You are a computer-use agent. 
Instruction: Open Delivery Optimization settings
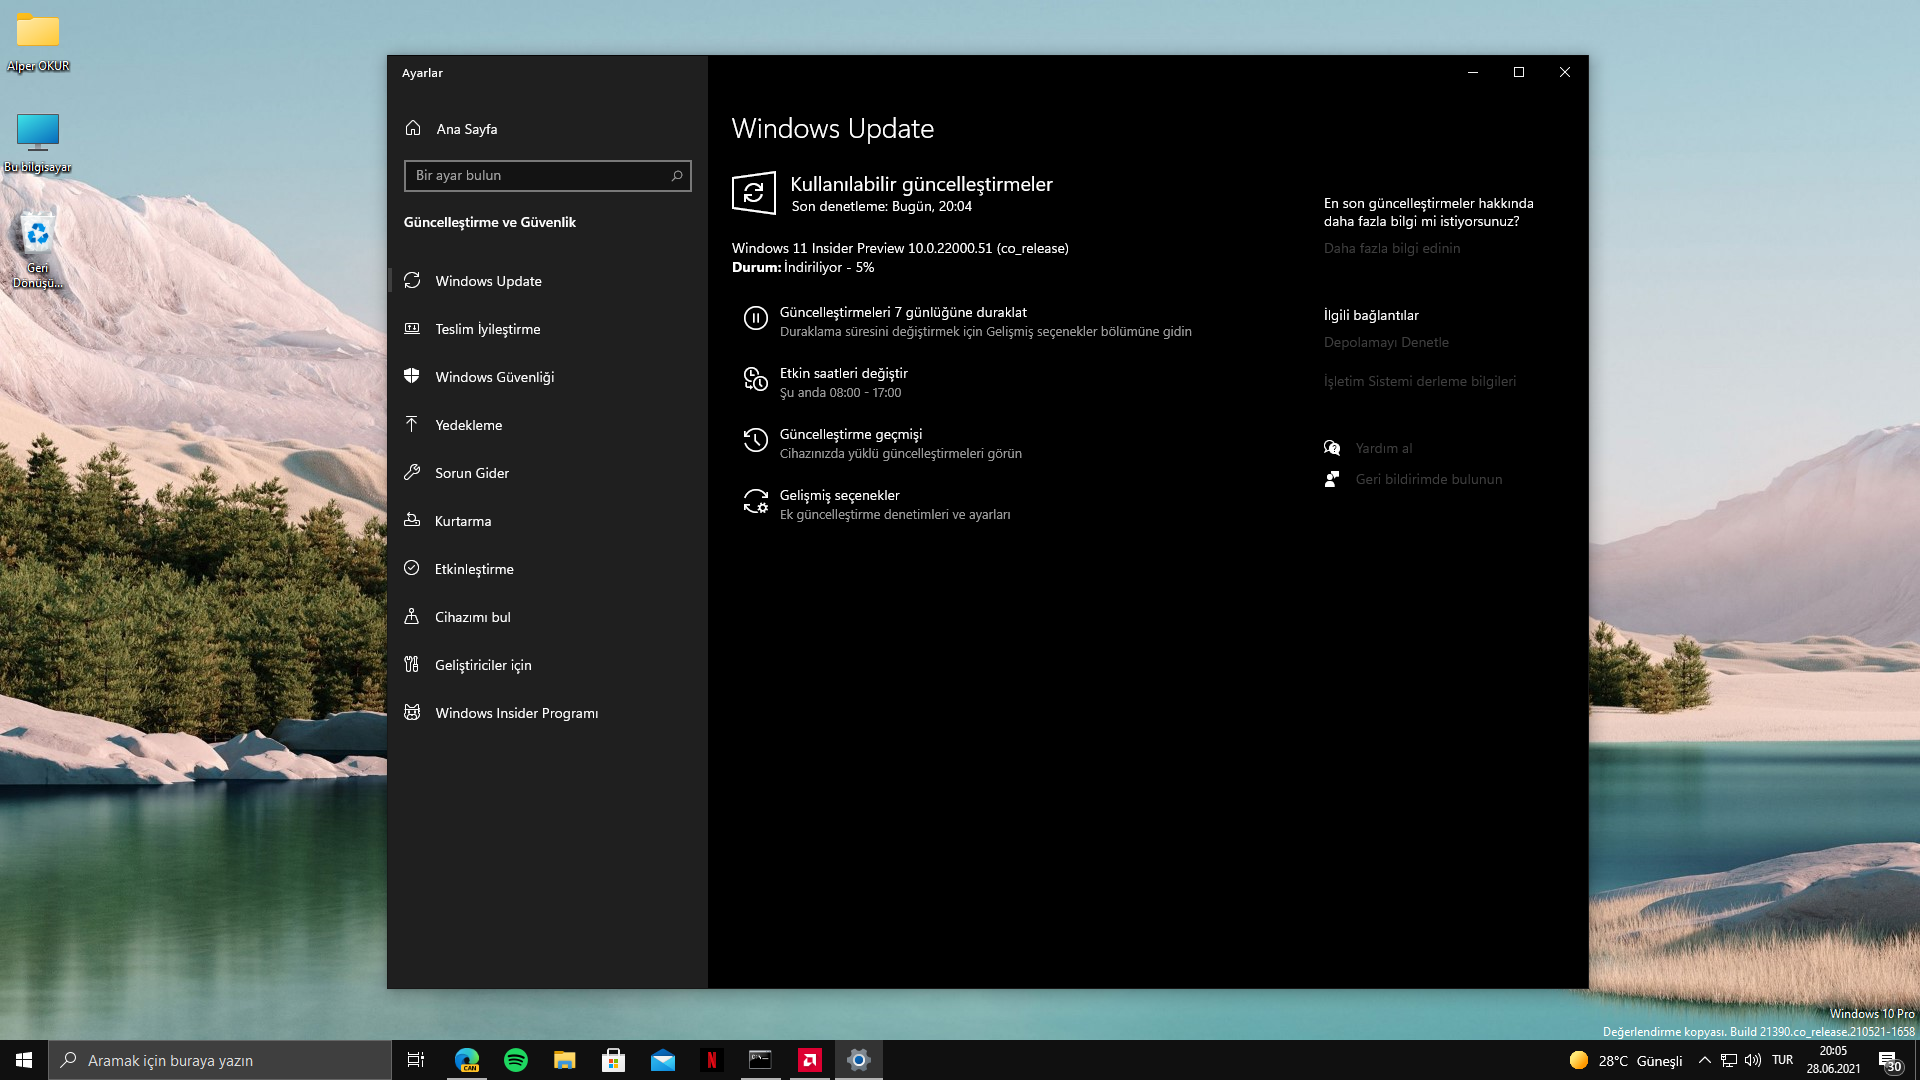tap(487, 329)
